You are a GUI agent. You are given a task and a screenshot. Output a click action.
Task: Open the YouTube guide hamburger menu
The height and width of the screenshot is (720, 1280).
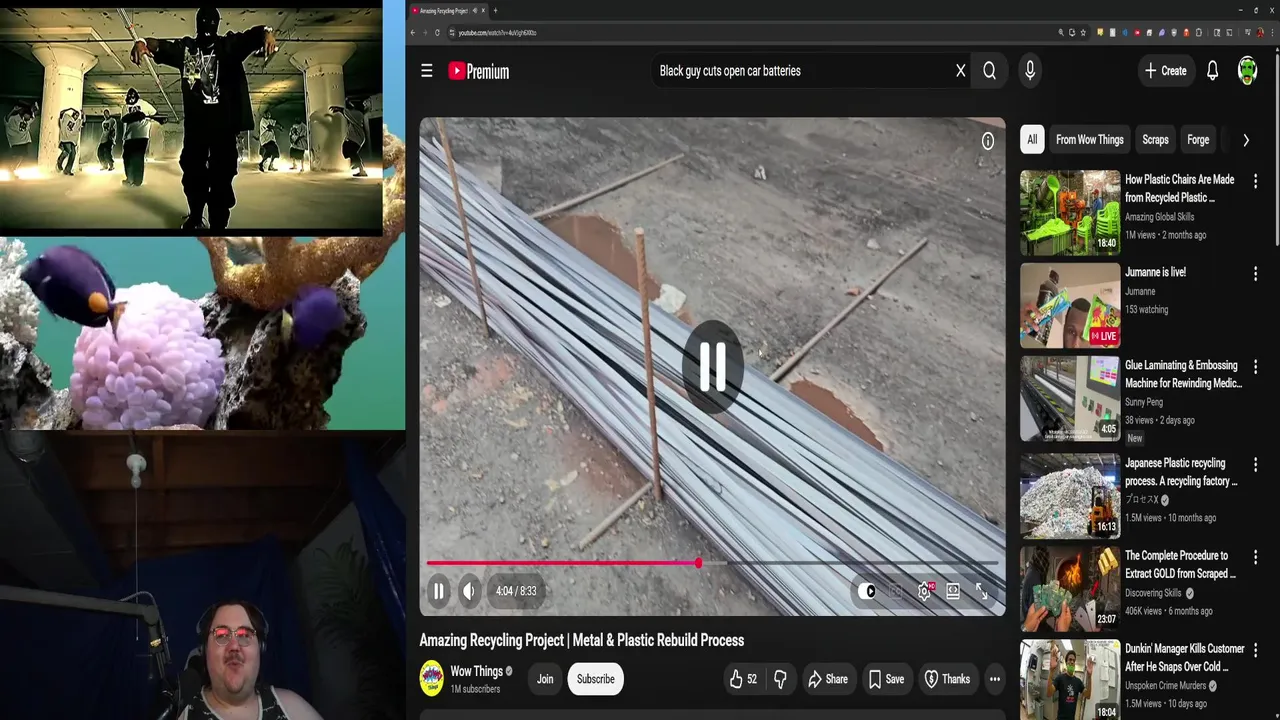[x=427, y=71]
